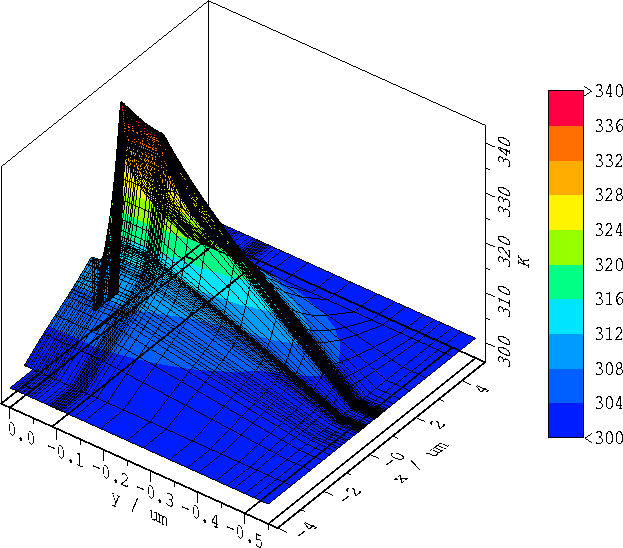Click the '324' colorbar label
Screen dimensions: 623x548
609,230
